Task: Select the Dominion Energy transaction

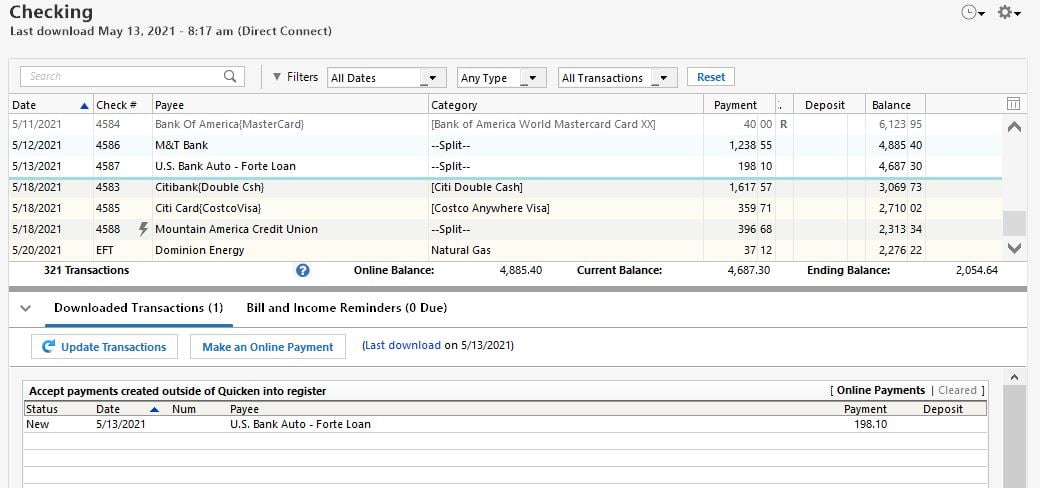Action: (x=505, y=250)
